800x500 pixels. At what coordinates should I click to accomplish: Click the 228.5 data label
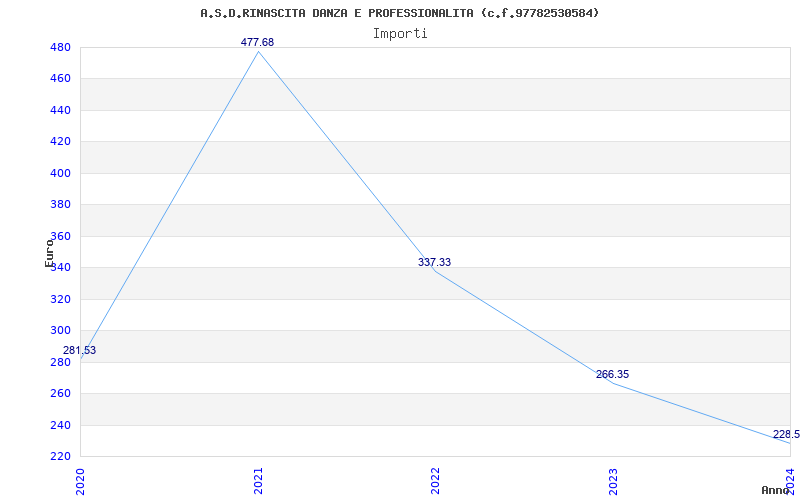[786, 434]
